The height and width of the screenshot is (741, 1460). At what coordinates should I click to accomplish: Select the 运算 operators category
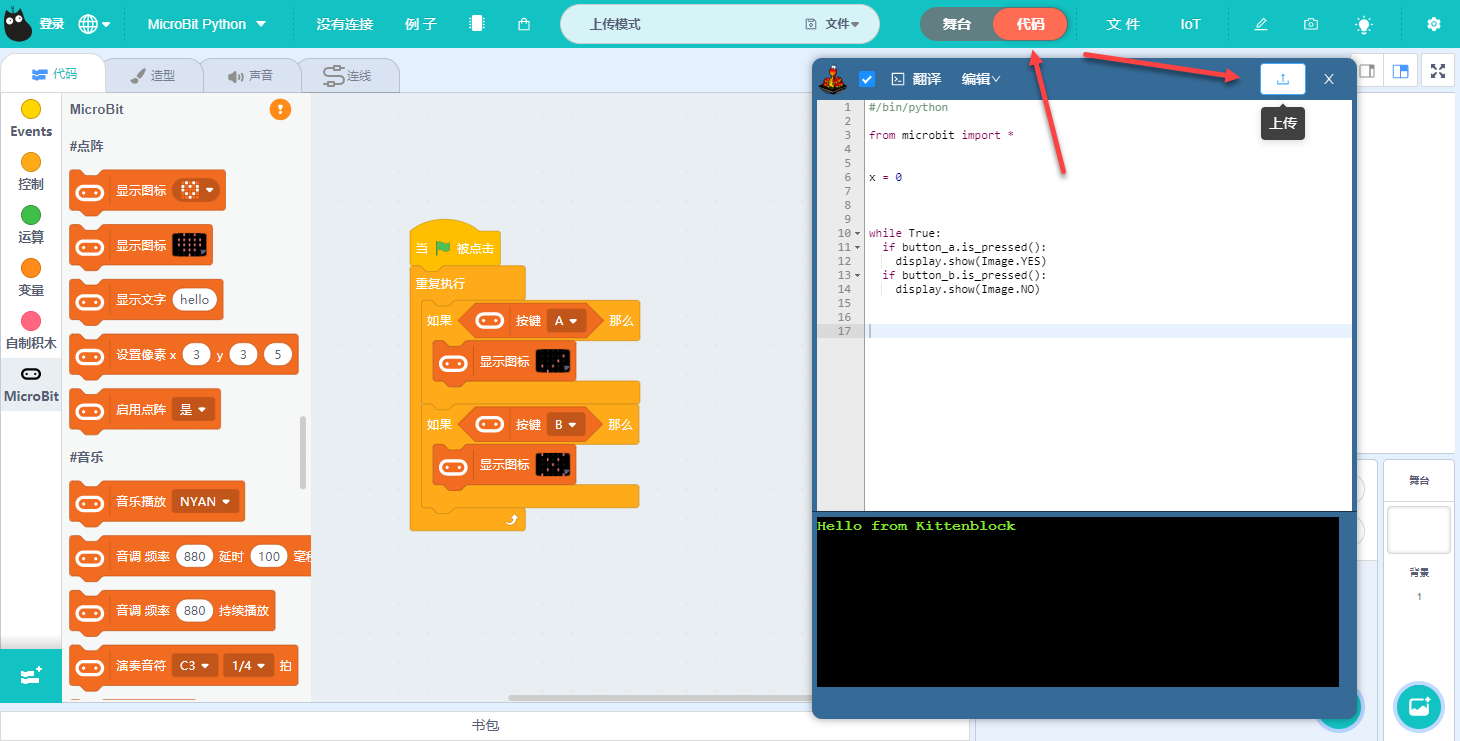(31, 225)
